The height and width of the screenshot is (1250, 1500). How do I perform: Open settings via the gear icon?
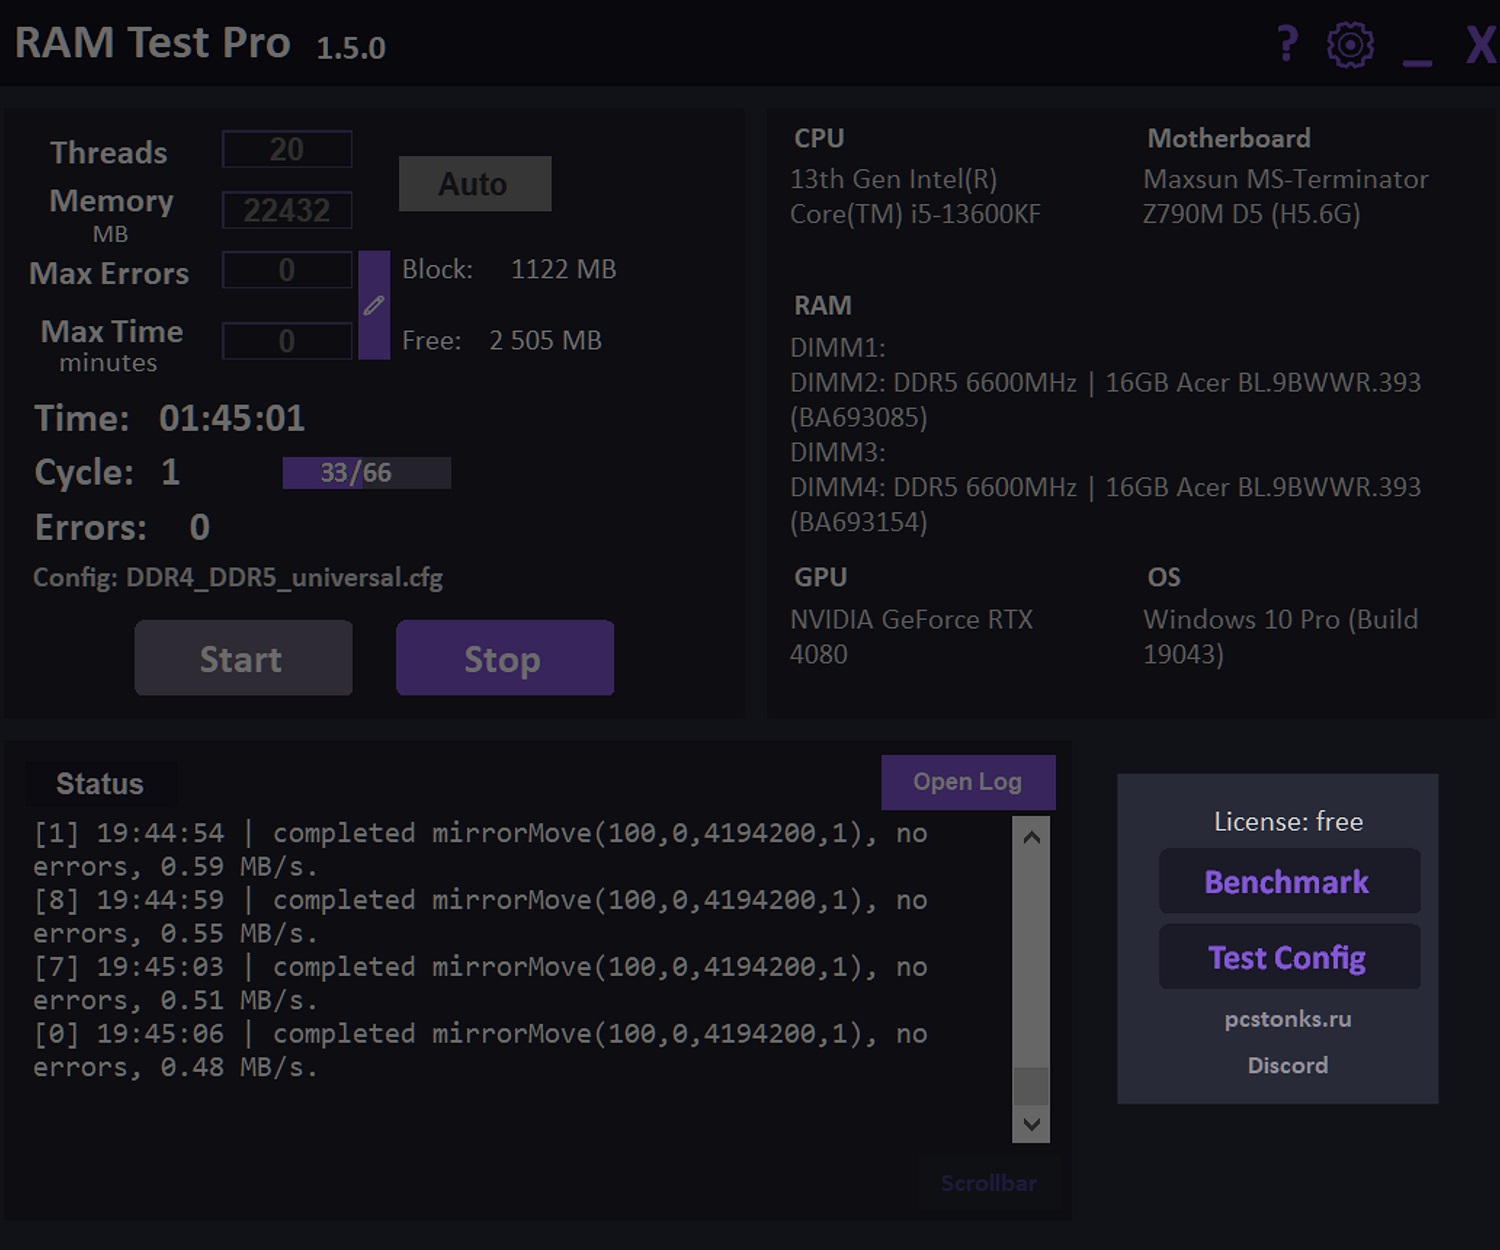tap(1350, 45)
